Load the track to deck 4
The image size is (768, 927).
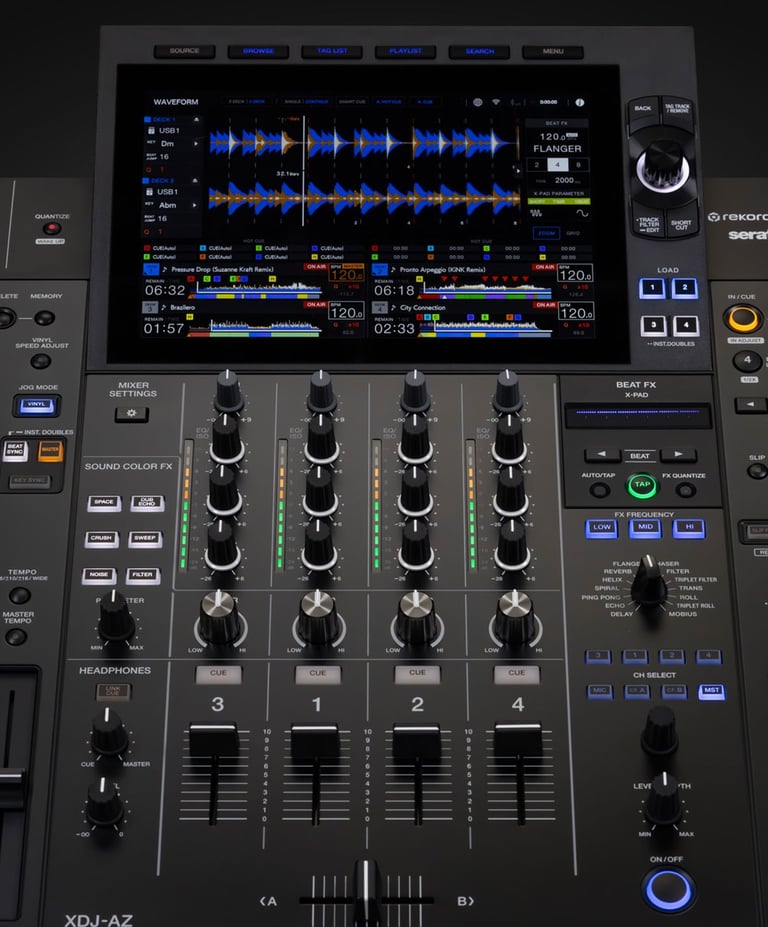(x=686, y=325)
